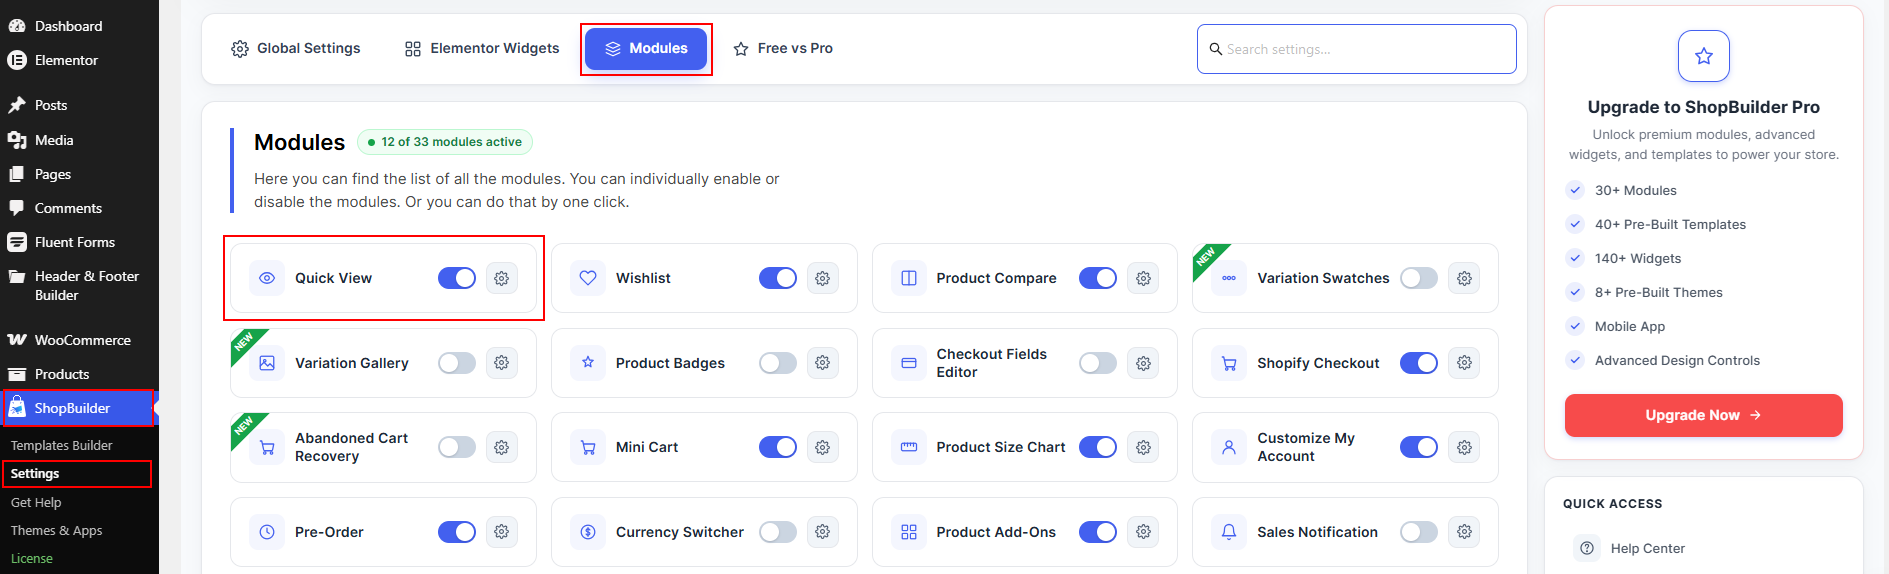
Task: Open Pre-Order settings gear
Action: pos(502,532)
